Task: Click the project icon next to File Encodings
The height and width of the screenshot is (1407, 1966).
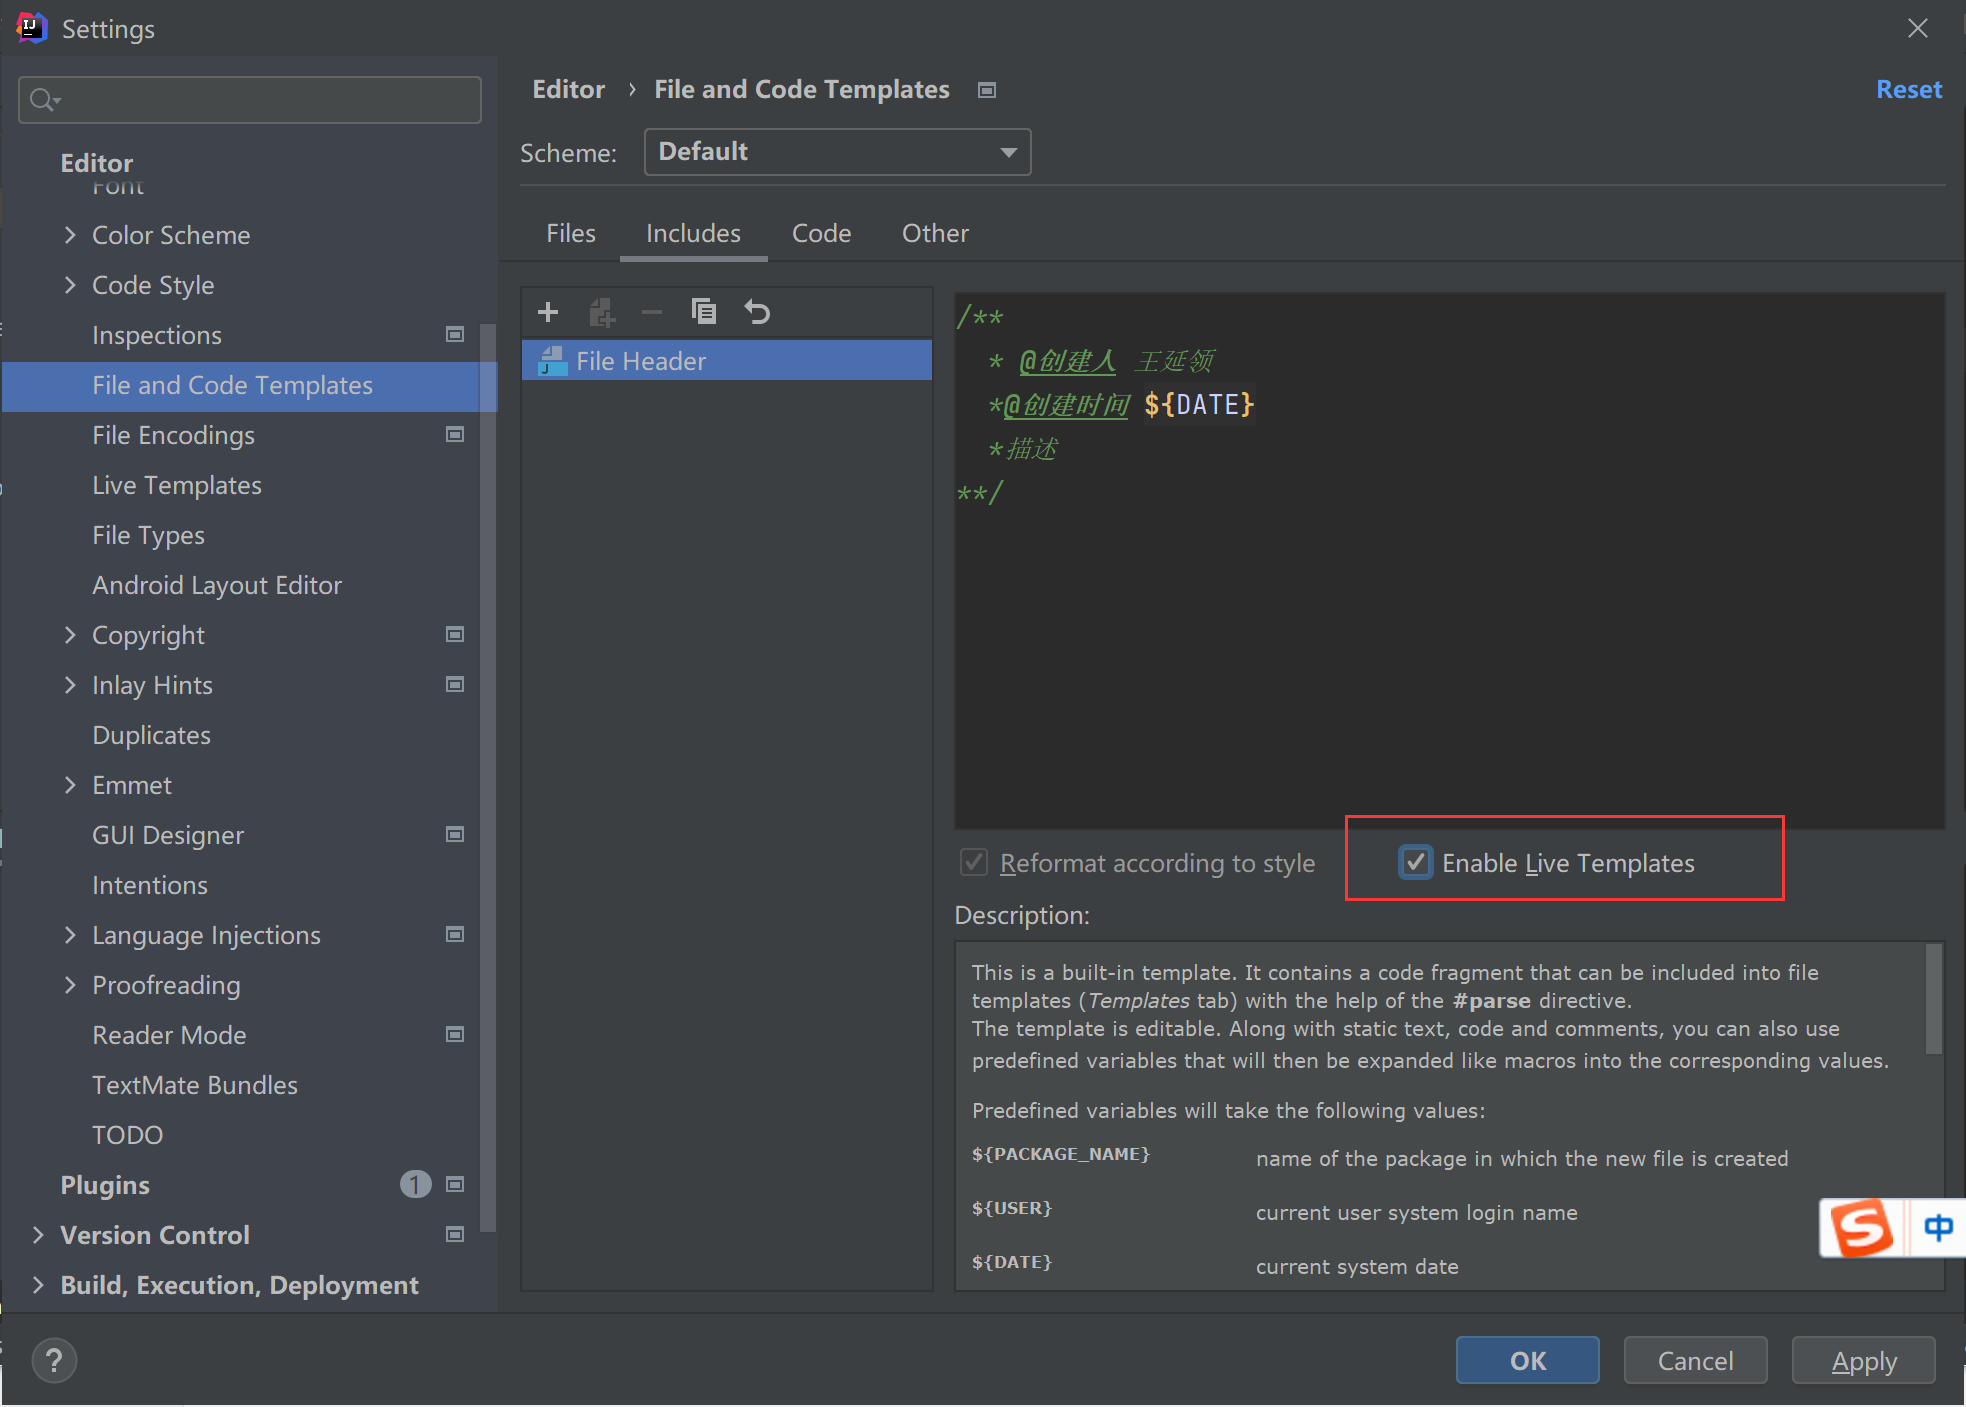Action: pos(455,435)
